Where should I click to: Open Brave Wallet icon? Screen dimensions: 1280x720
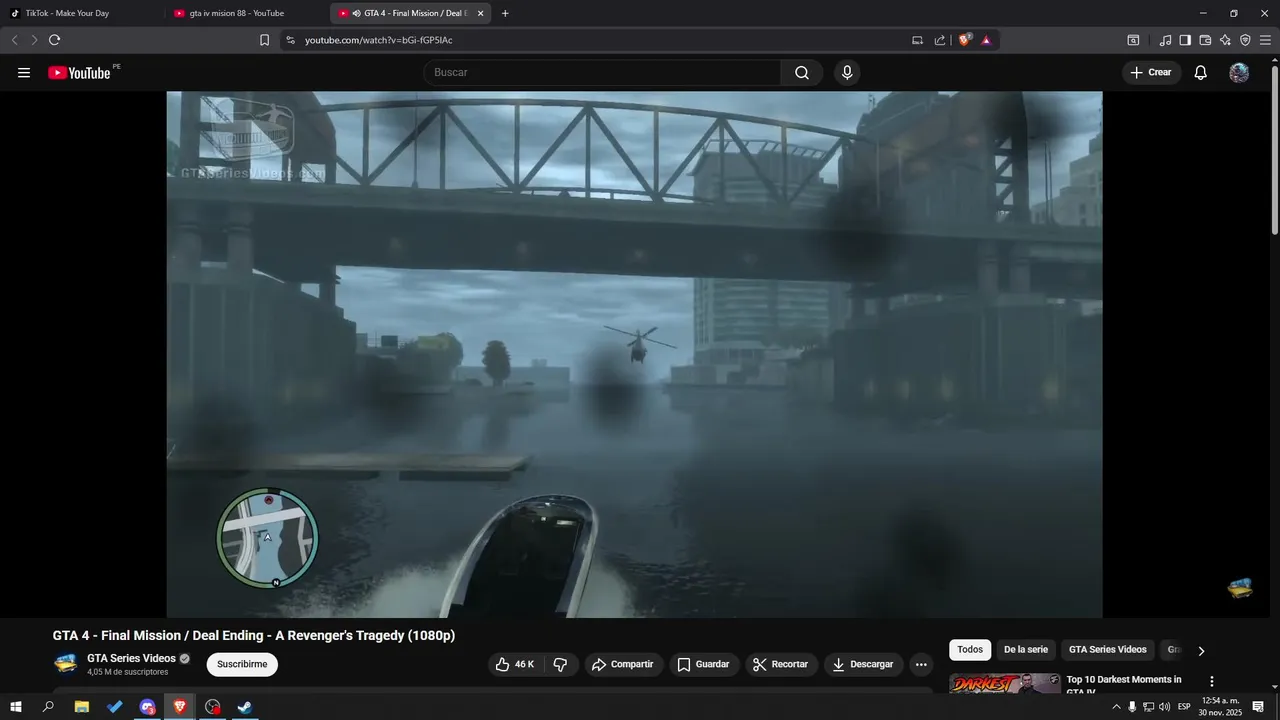click(x=1205, y=40)
